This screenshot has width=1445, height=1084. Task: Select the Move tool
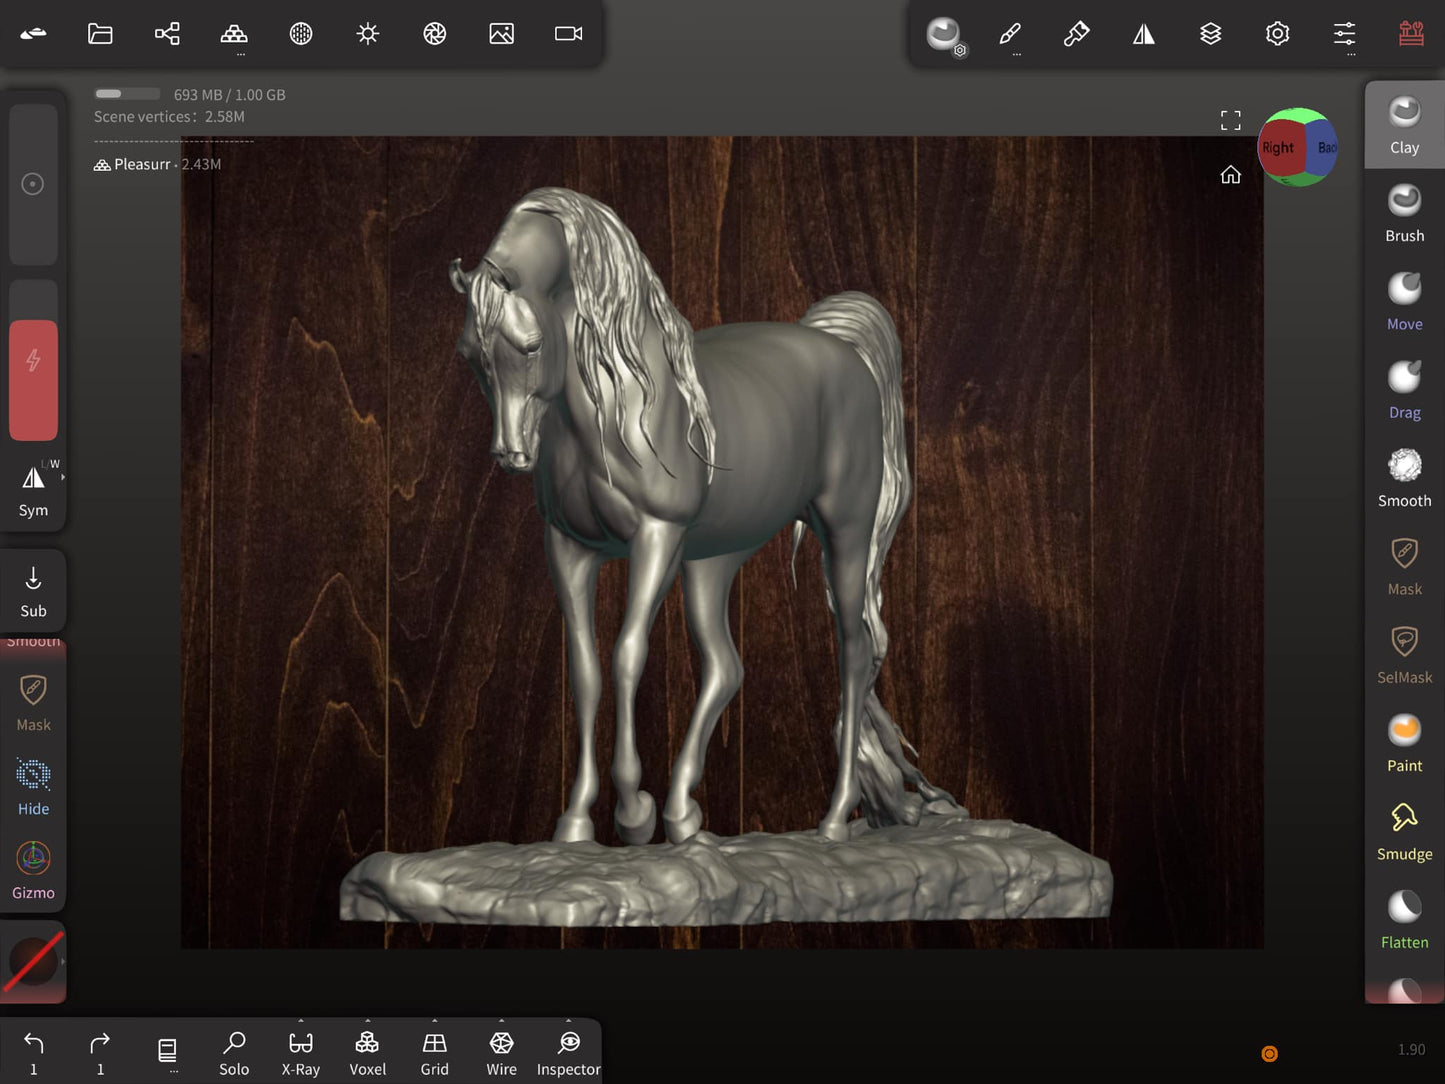(x=1405, y=301)
